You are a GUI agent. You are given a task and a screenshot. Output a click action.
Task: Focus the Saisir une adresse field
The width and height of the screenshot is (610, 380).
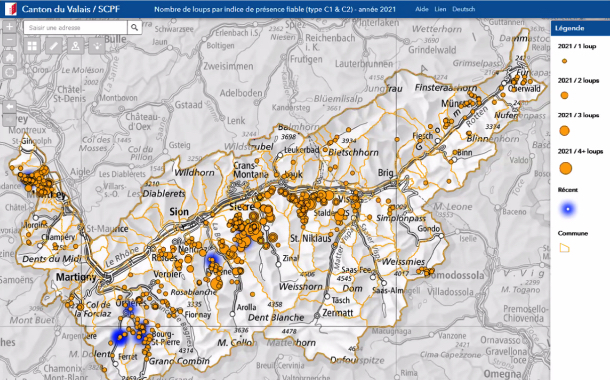click(75, 28)
